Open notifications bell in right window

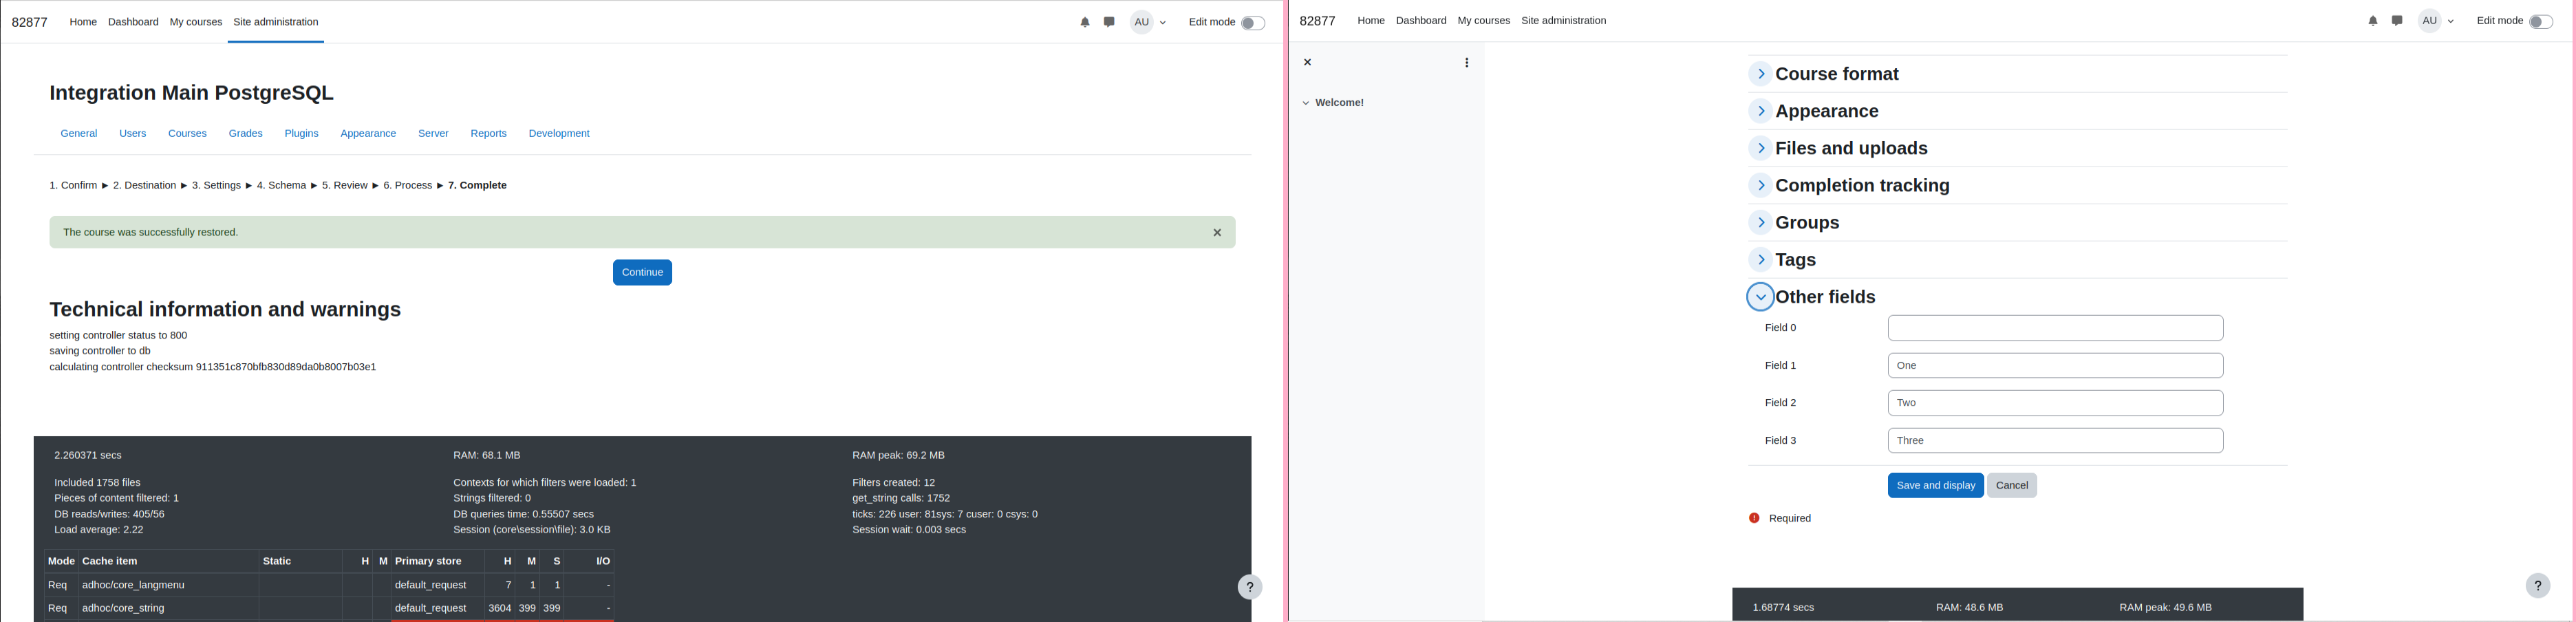2373,21
